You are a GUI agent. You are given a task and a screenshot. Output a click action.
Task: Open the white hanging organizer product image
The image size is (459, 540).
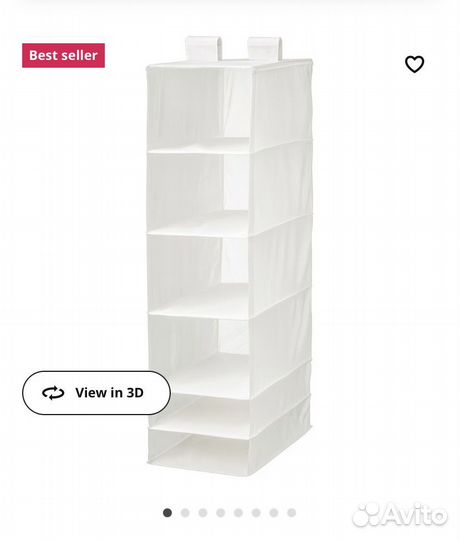pyautogui.click(x=230, y=257)
